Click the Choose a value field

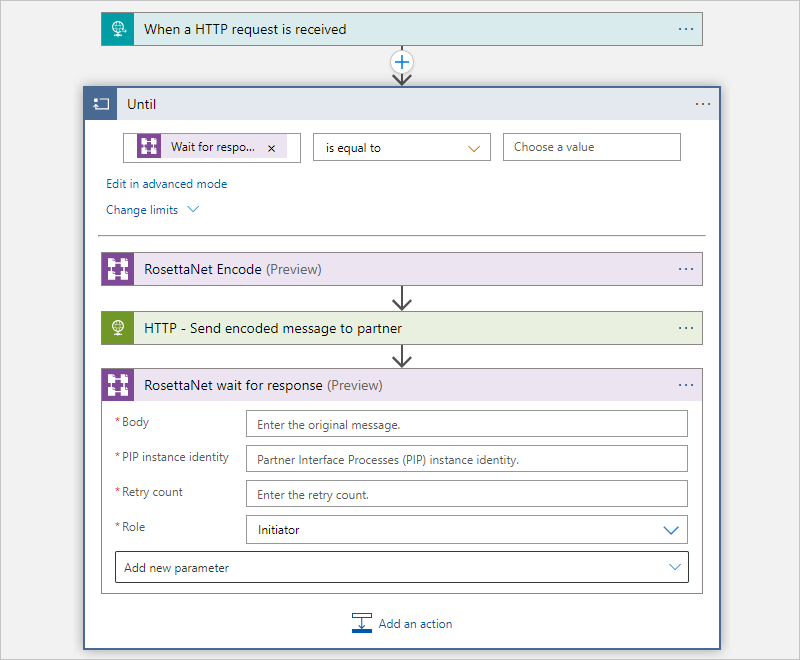[x=591, y=147]
